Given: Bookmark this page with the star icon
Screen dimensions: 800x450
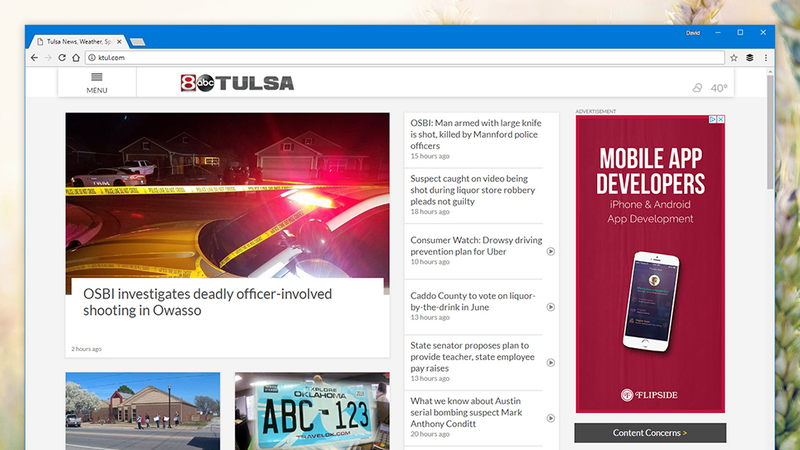Looking at the screenshot, I should [x=734, y=58].
